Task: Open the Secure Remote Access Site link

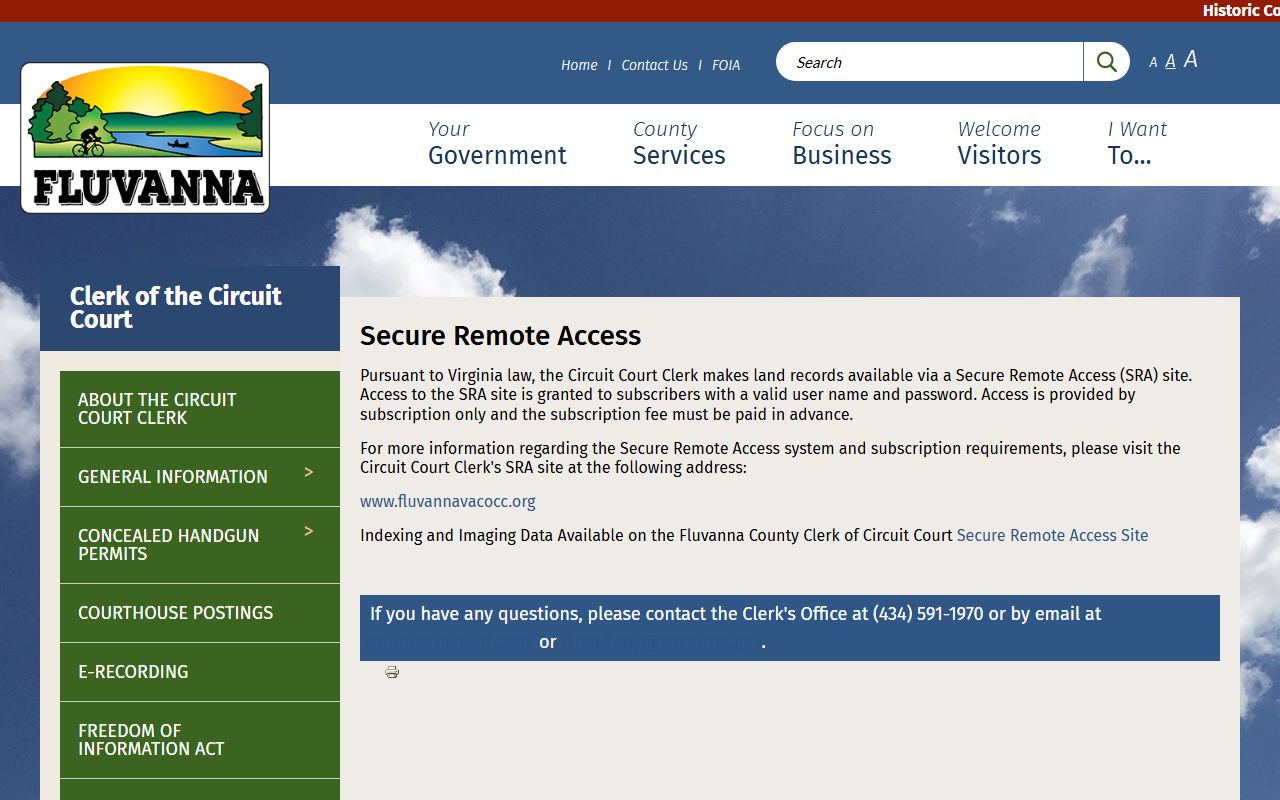Action: tap(1052, 535)
